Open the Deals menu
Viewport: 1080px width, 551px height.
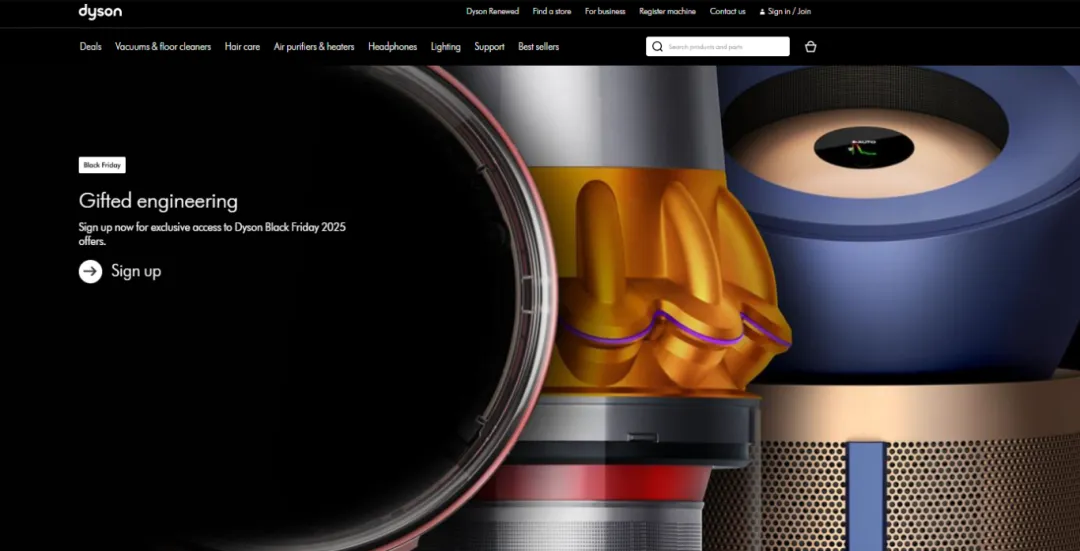[x=91, y=47]
